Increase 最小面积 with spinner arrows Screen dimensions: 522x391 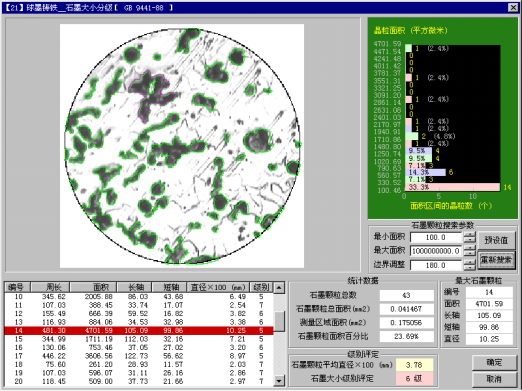point(469,235)
